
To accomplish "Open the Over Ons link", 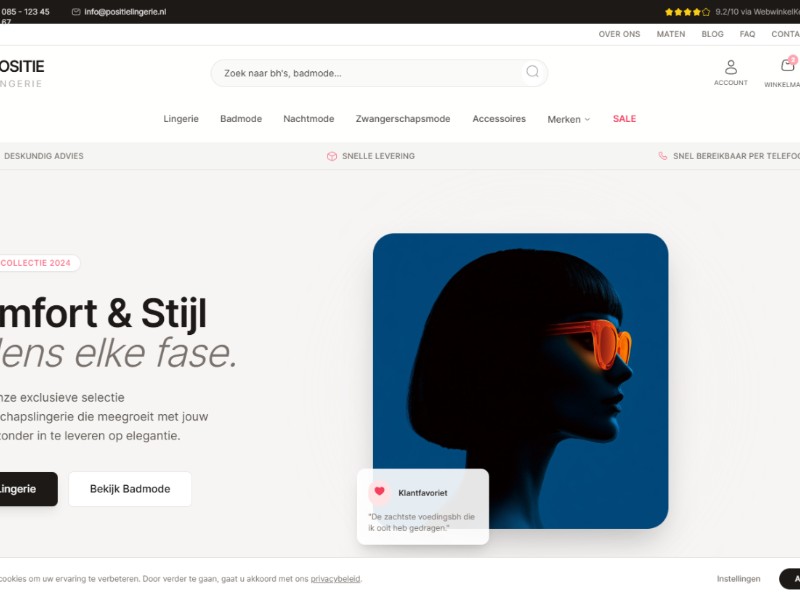I will 619,34.
